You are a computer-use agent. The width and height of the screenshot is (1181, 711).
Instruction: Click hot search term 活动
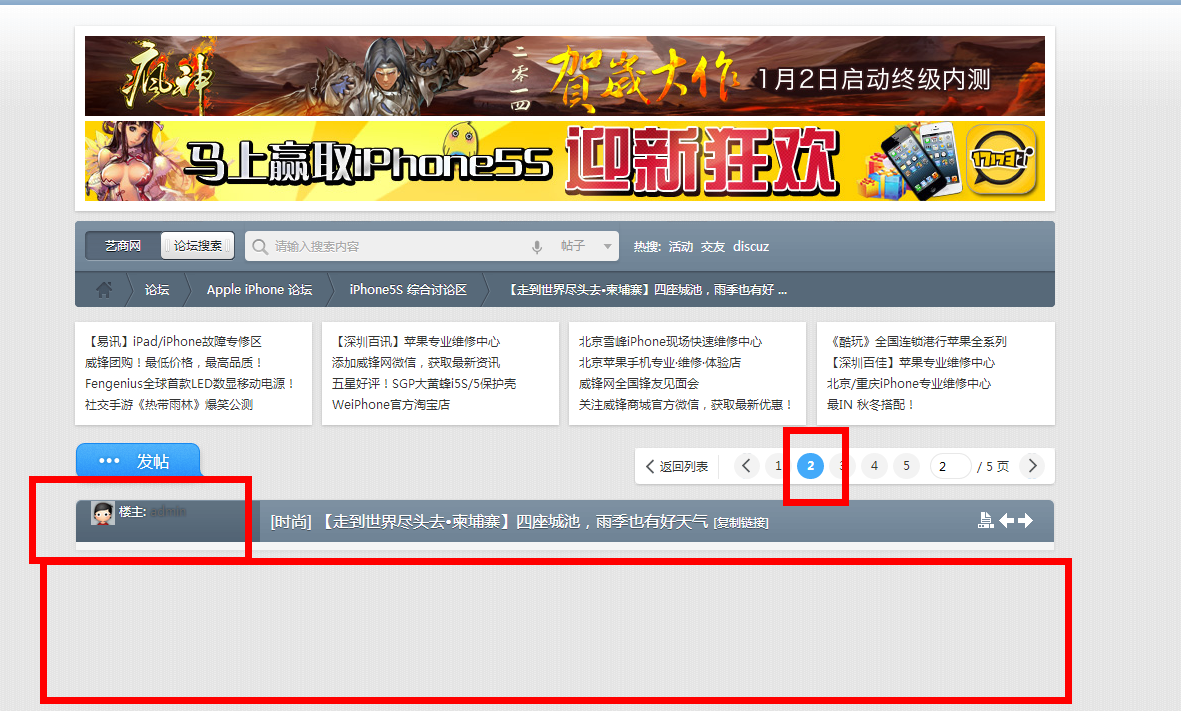click(681, 246)
